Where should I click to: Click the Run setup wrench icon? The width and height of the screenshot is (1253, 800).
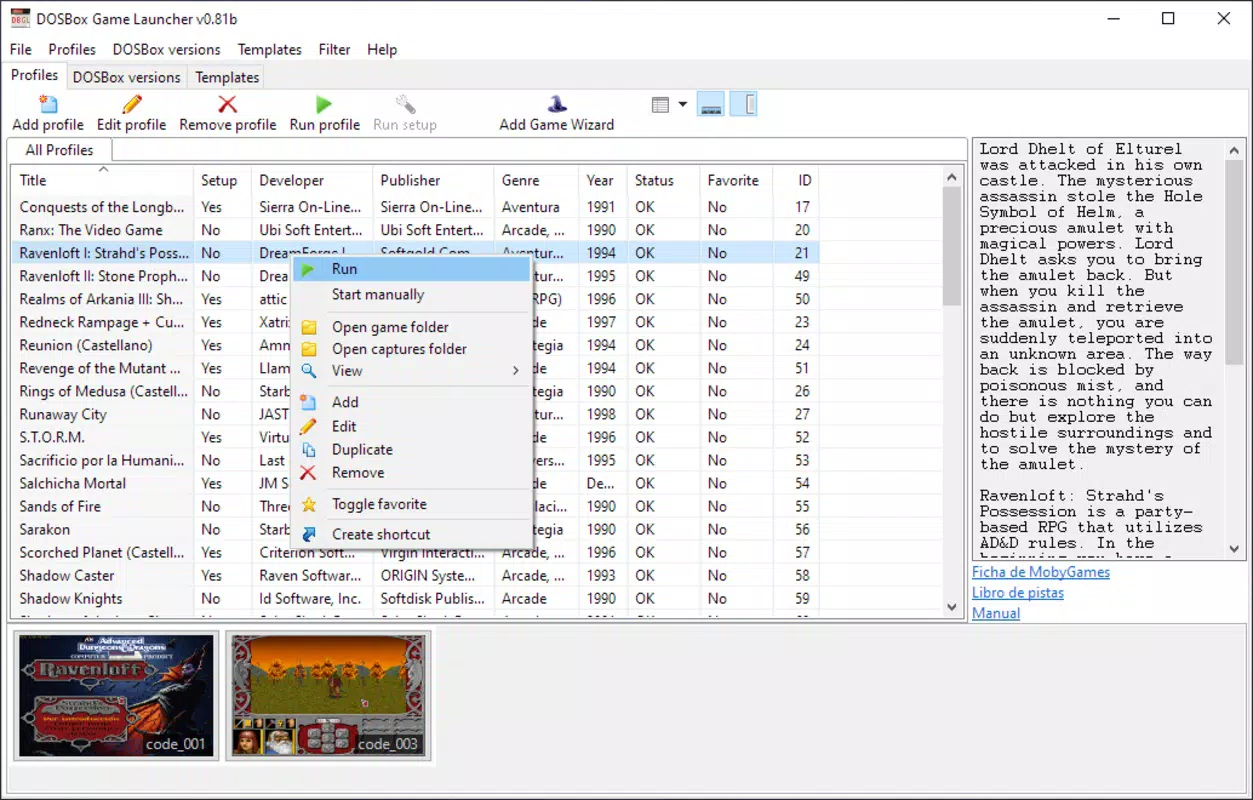[405, 104]
